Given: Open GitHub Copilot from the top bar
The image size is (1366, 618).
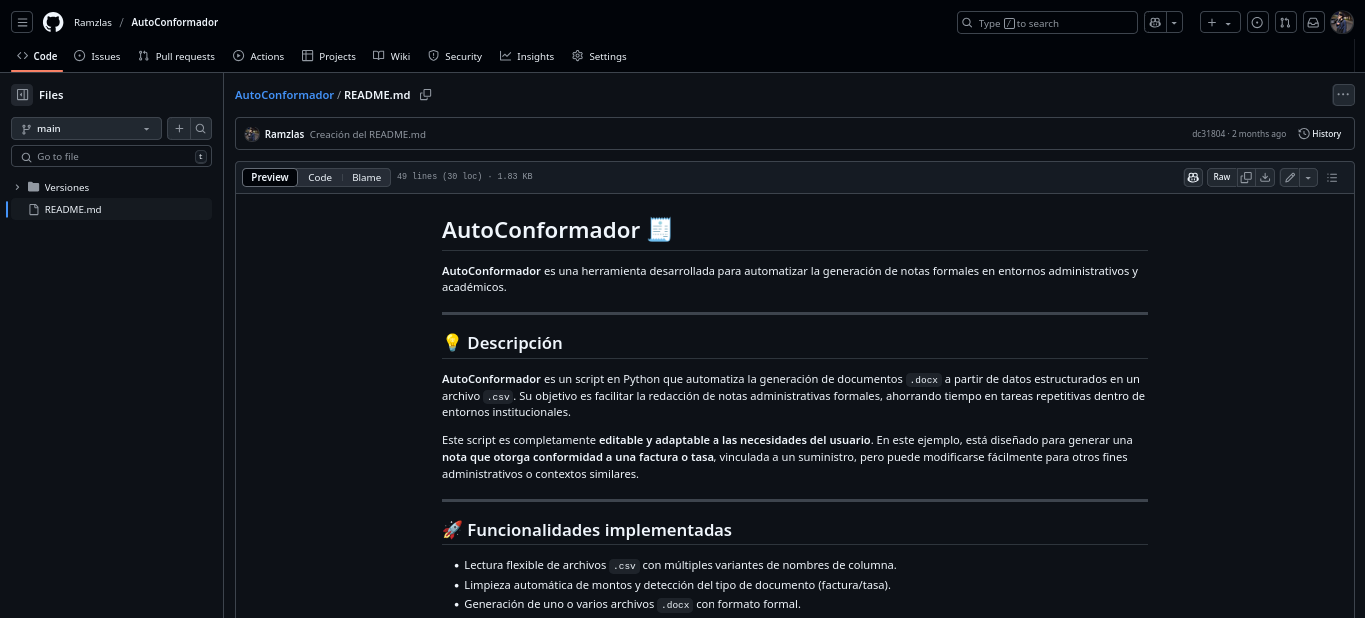Looking at the screenshot, I should point(1155,22).
